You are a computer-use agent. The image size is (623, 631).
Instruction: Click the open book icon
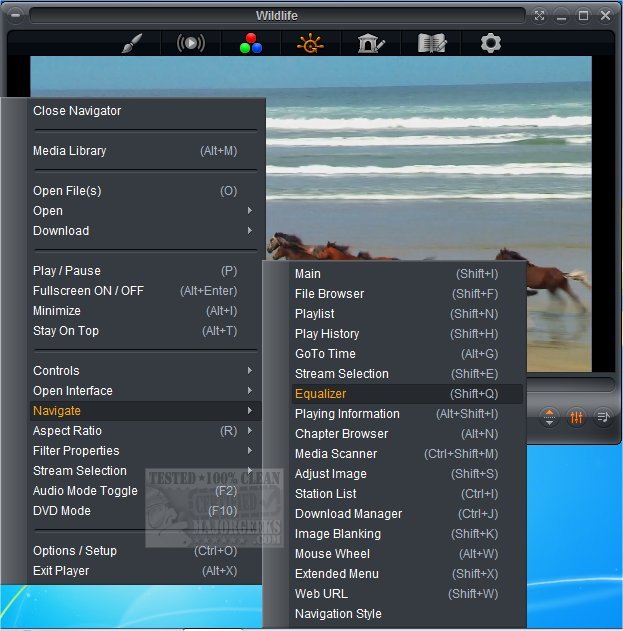(x=432, y=43)
